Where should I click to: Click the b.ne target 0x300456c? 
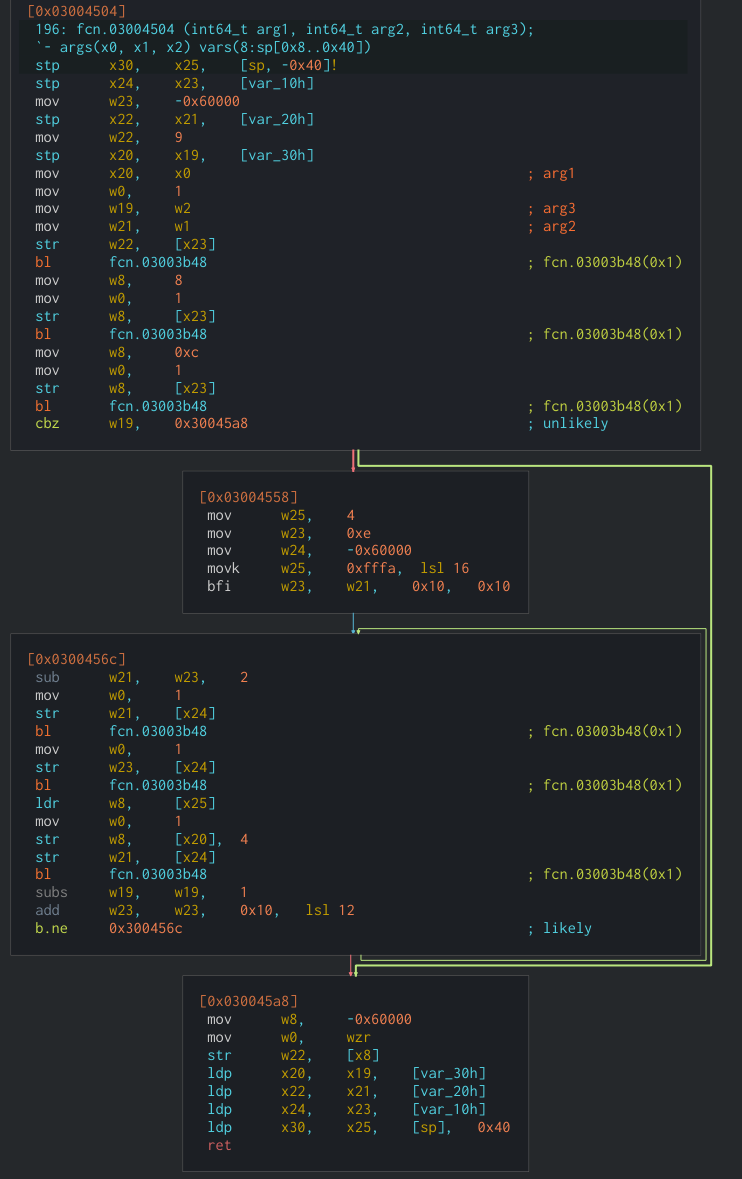pyautogui.click(x=146, y=929)
